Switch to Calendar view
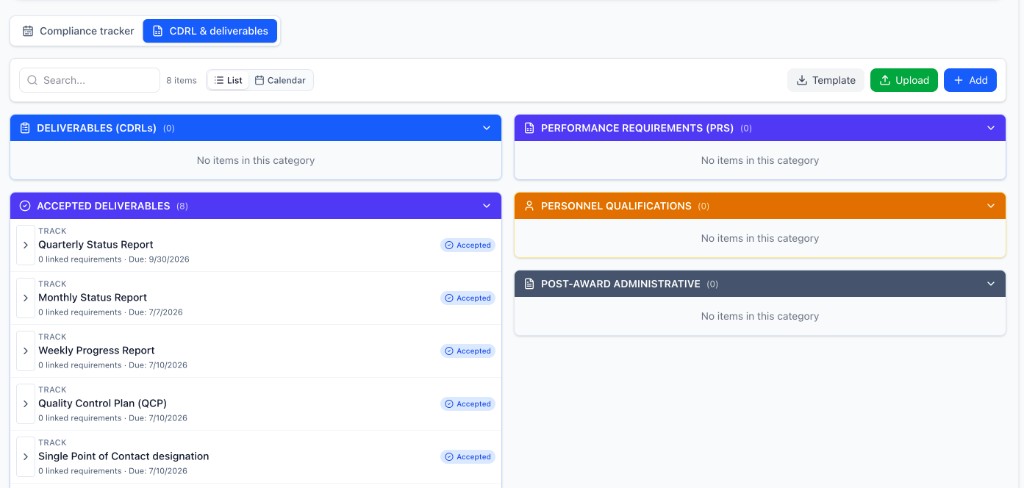The image size is (1024, 488). coord(280,80)
